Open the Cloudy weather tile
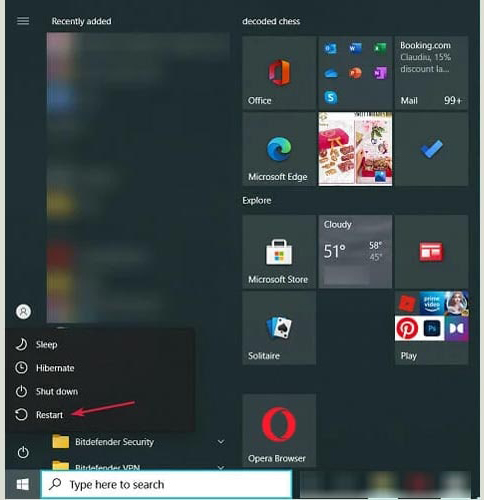Viewport: 484px width, 500px height. [355, 252]
